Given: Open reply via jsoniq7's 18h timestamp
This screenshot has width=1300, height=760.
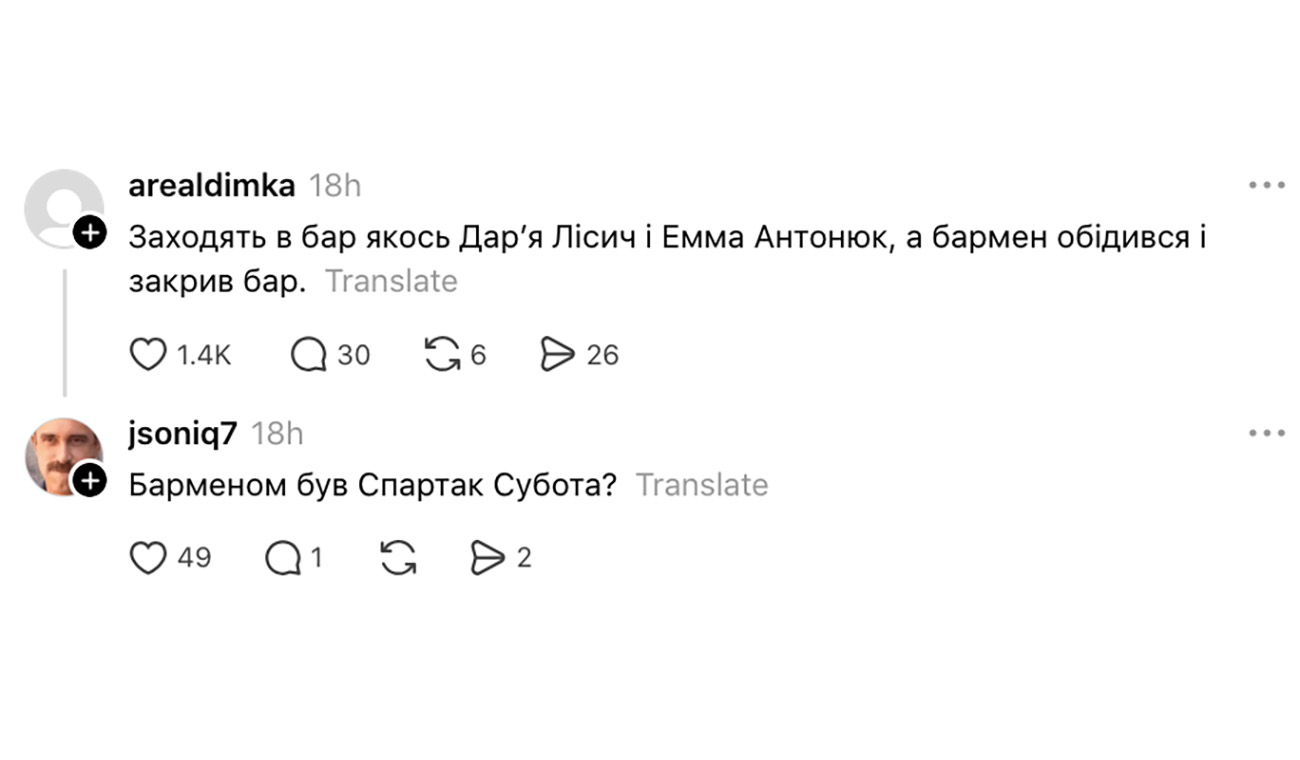Looking at the screenshot, I should tap(277, 434).
